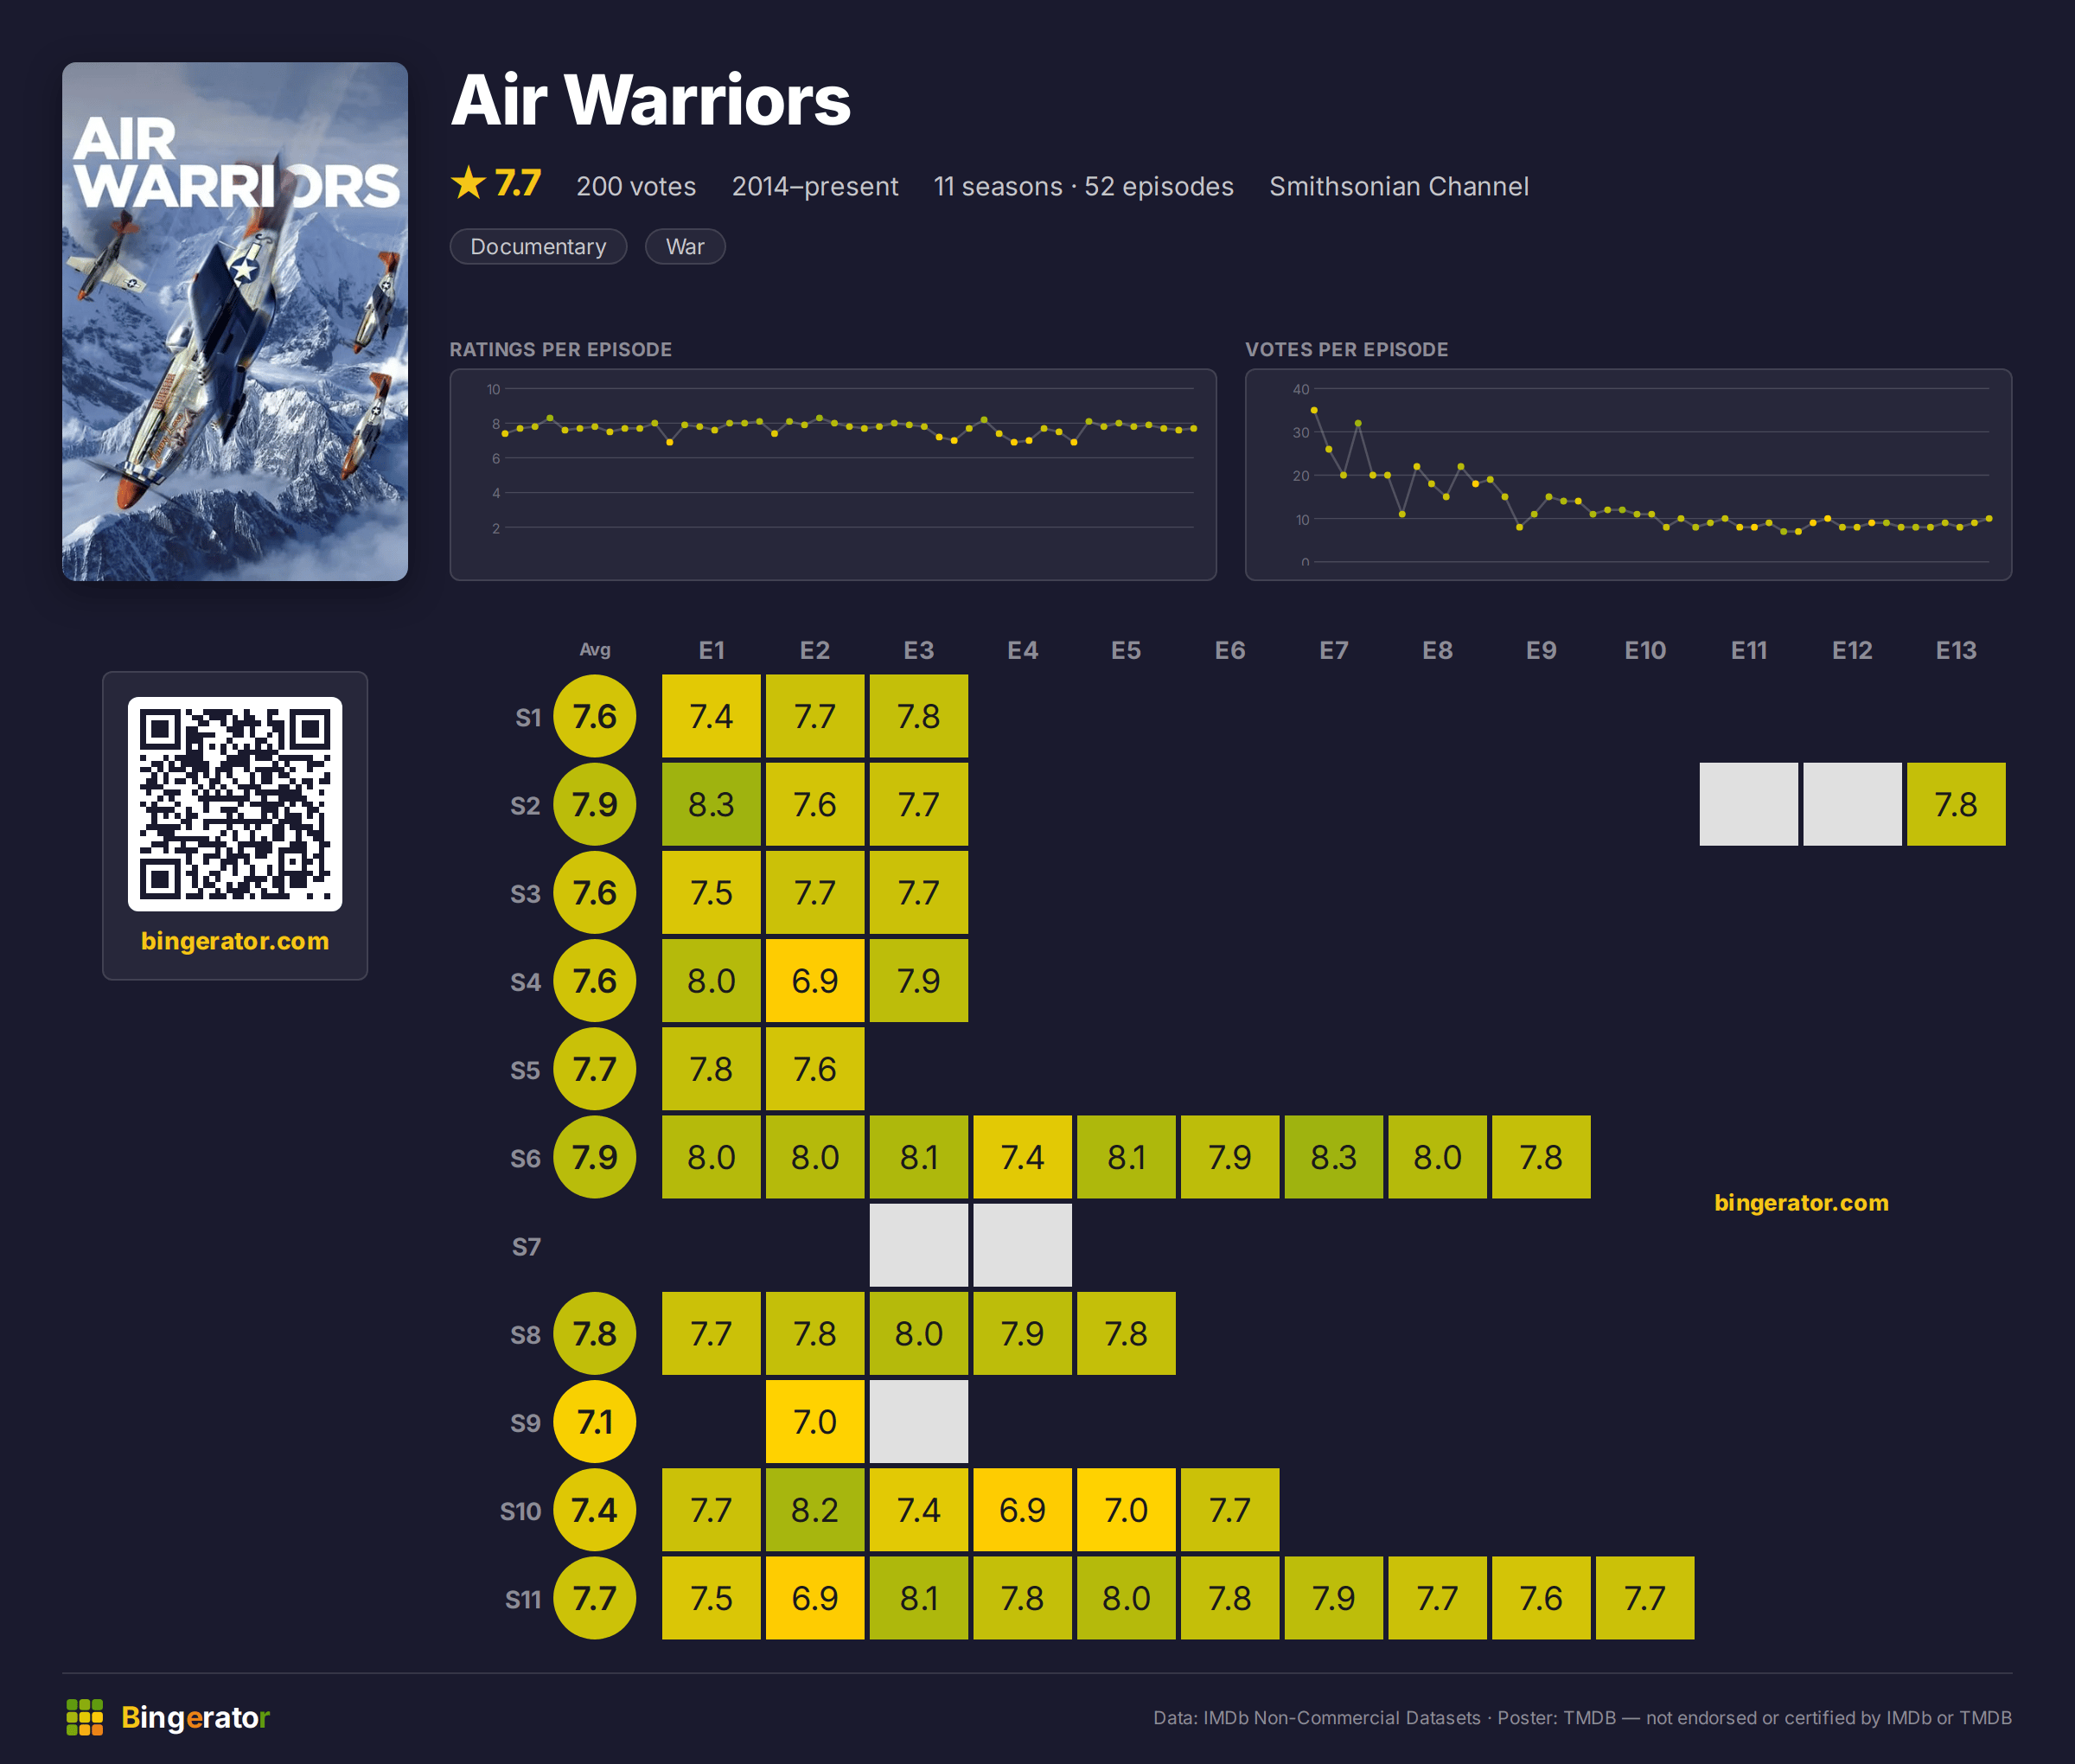Open bingerator.com link under QR code
This screenshot has height=1764, width=2075.
235,941
